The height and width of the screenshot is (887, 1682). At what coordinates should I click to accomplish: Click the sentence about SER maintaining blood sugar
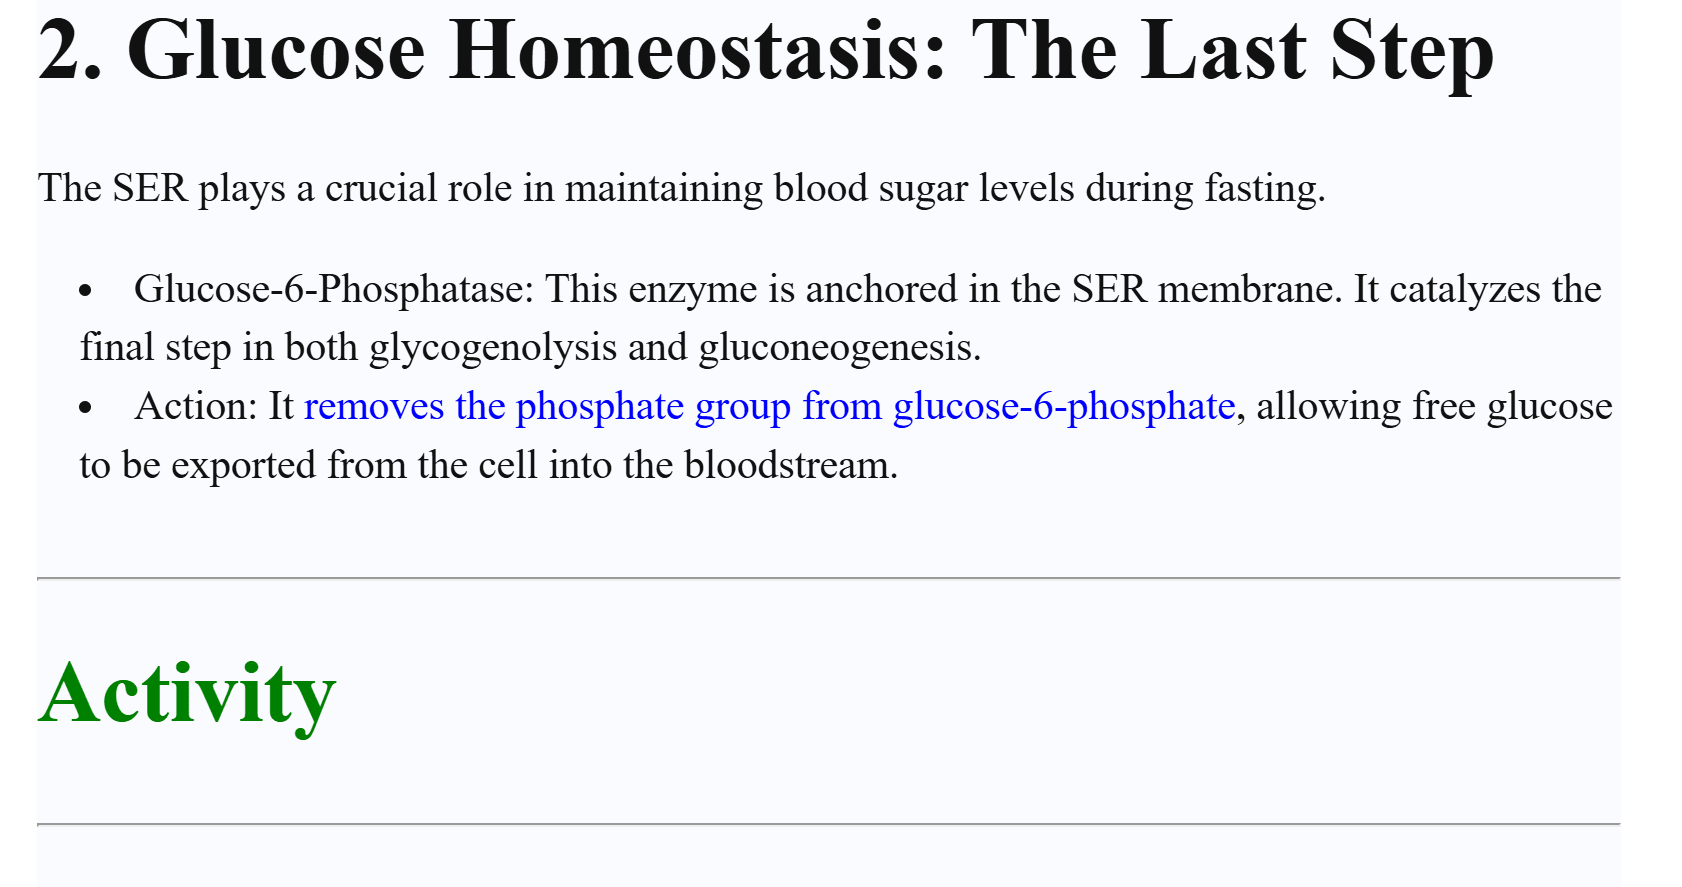(x=681, y=188)
